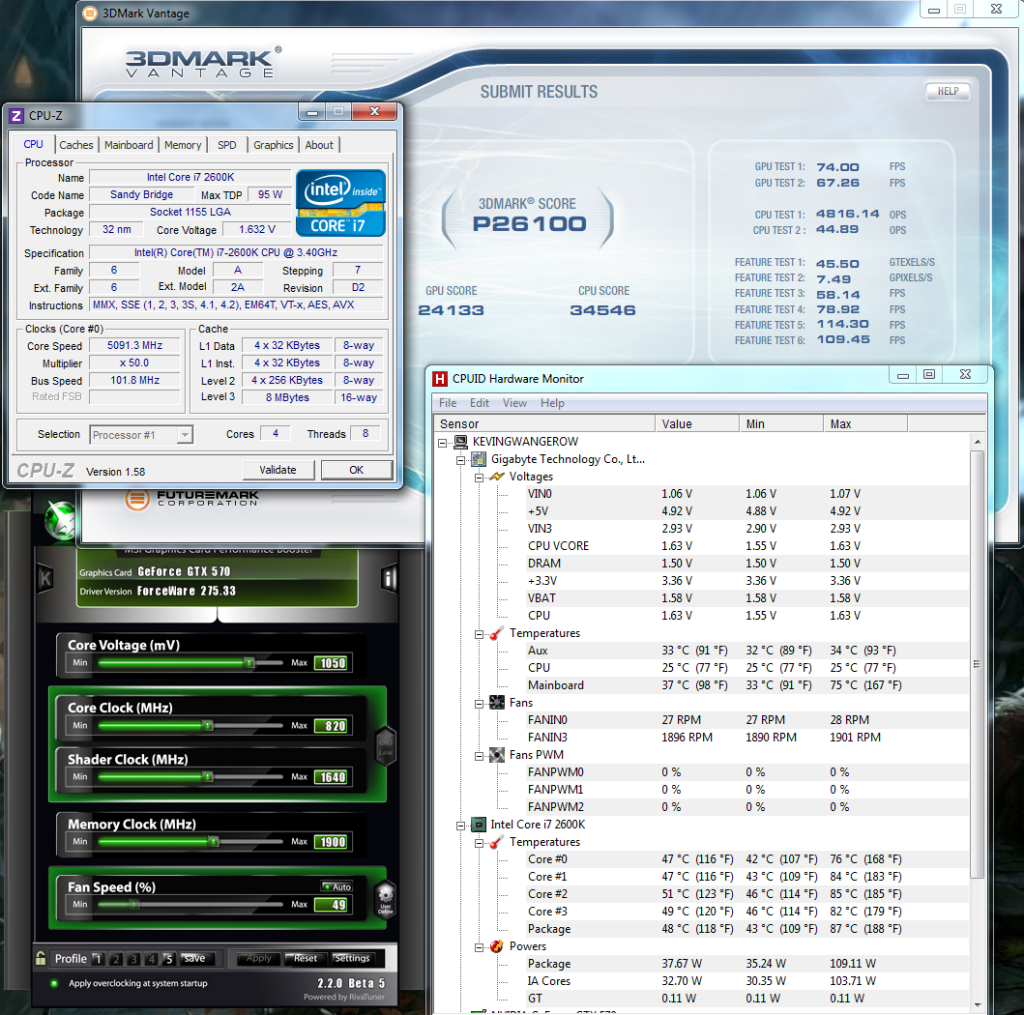Collapse the KEVINGWANGEROW tree node
The height and width of the screenshot is (1015, 1024).
443,443
